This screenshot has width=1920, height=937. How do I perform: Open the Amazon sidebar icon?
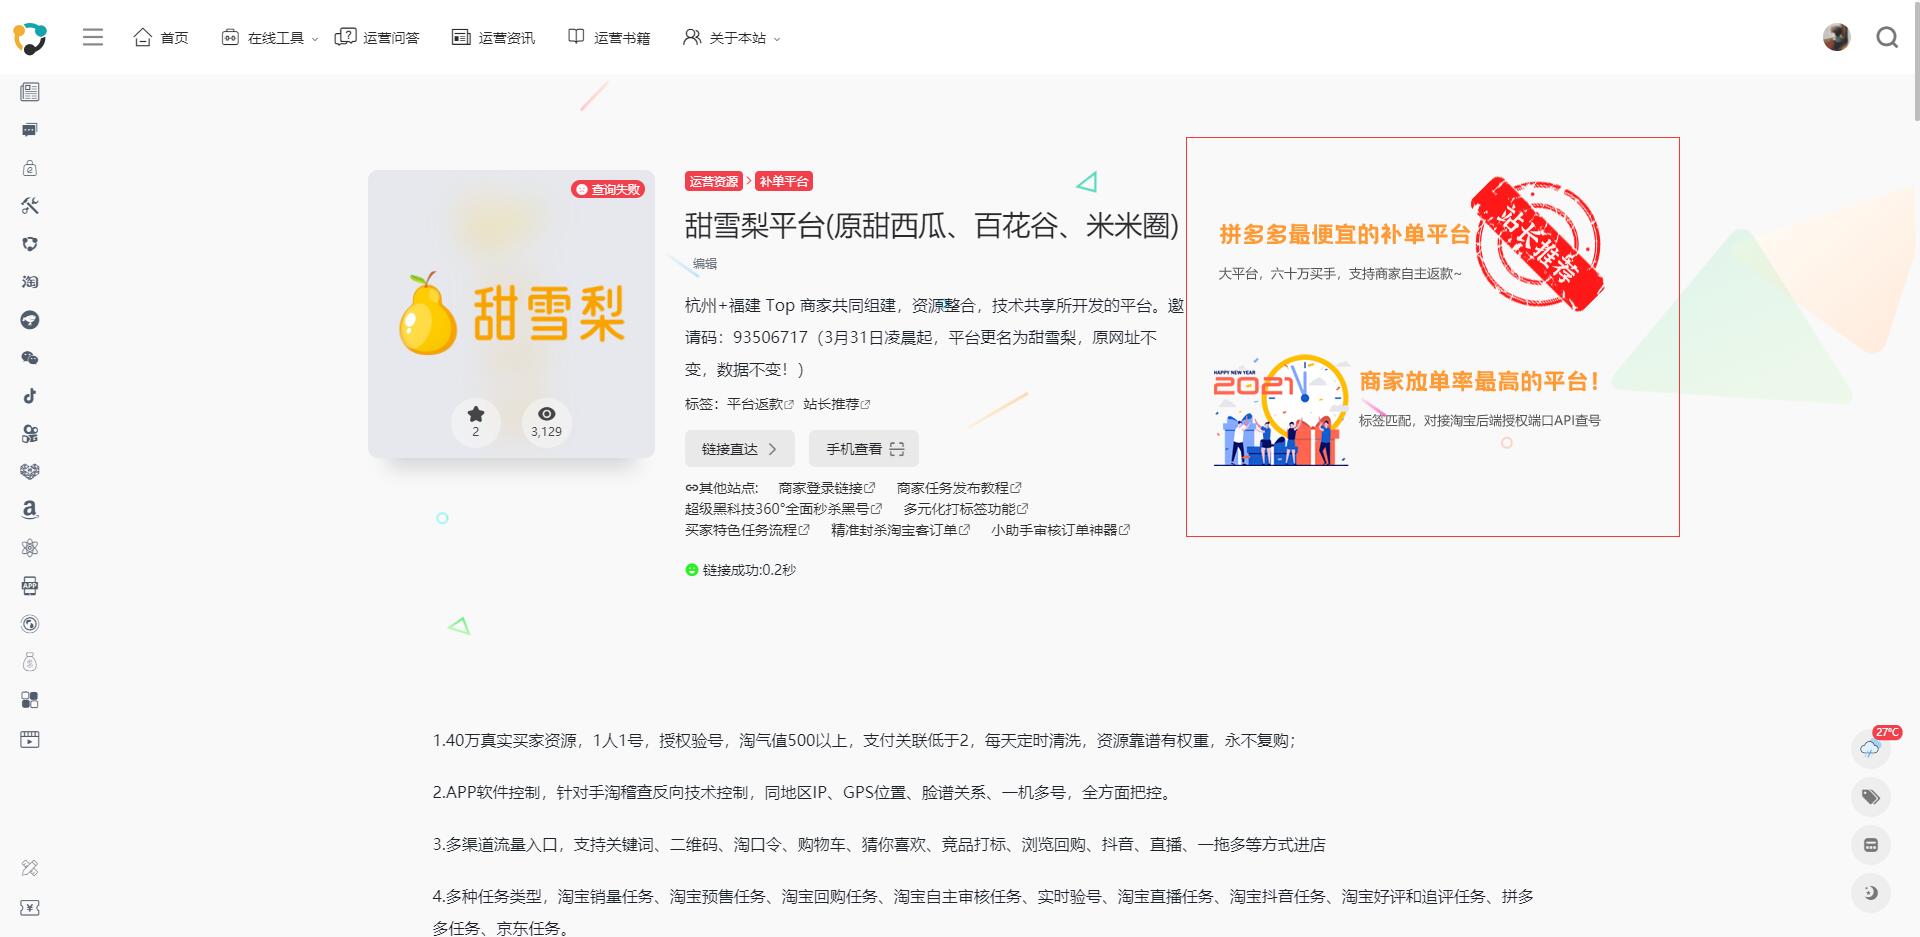tap(30, 510)
